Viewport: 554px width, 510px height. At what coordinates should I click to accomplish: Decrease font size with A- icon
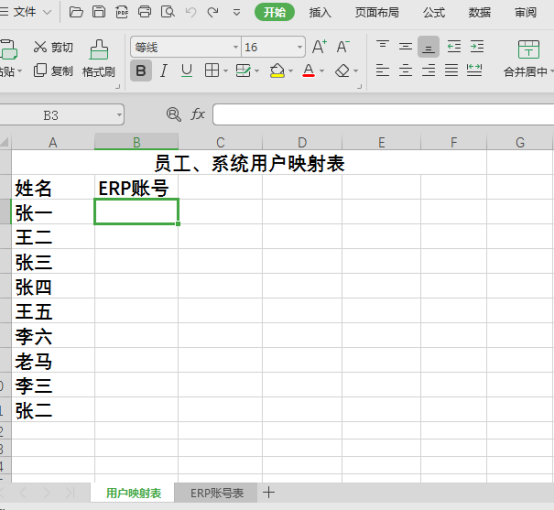[x=343, y=47]
